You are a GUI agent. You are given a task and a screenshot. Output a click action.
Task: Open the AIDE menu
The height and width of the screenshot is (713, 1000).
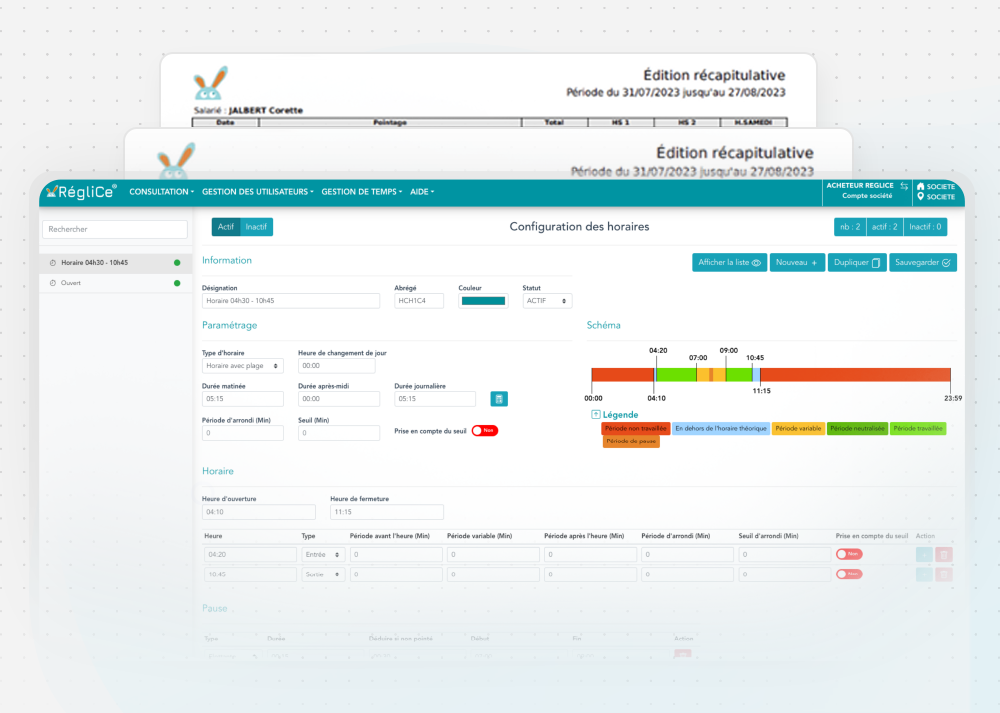coord(422,191)
